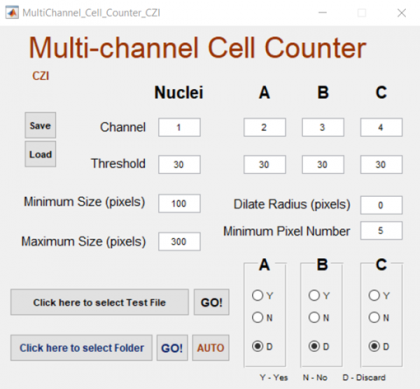This screenshot has width=420, height=389.
Task: Start the test file run with GO!
Action: click(x=211, y=302)
